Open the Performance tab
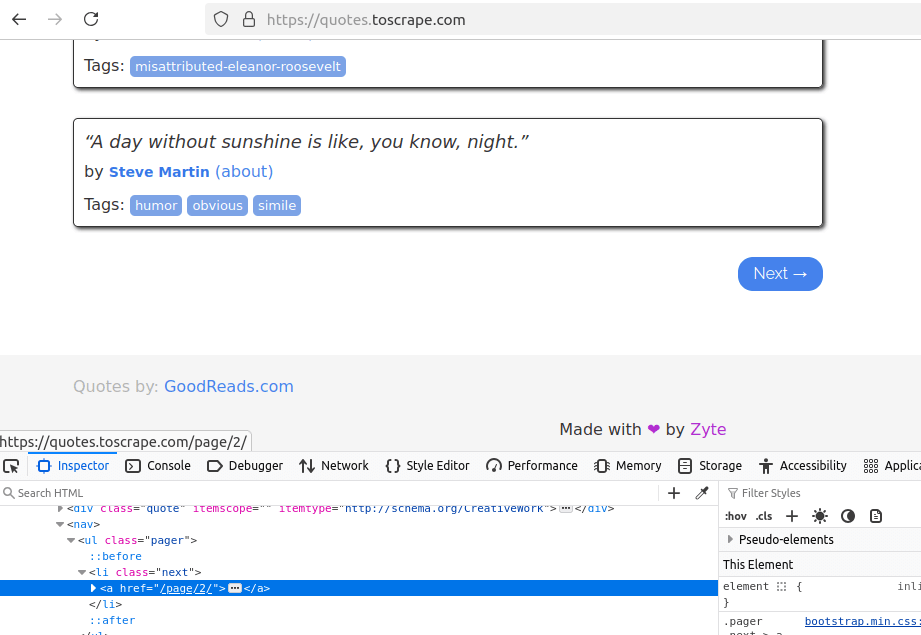921x635 pixels. tap(532, 466)
